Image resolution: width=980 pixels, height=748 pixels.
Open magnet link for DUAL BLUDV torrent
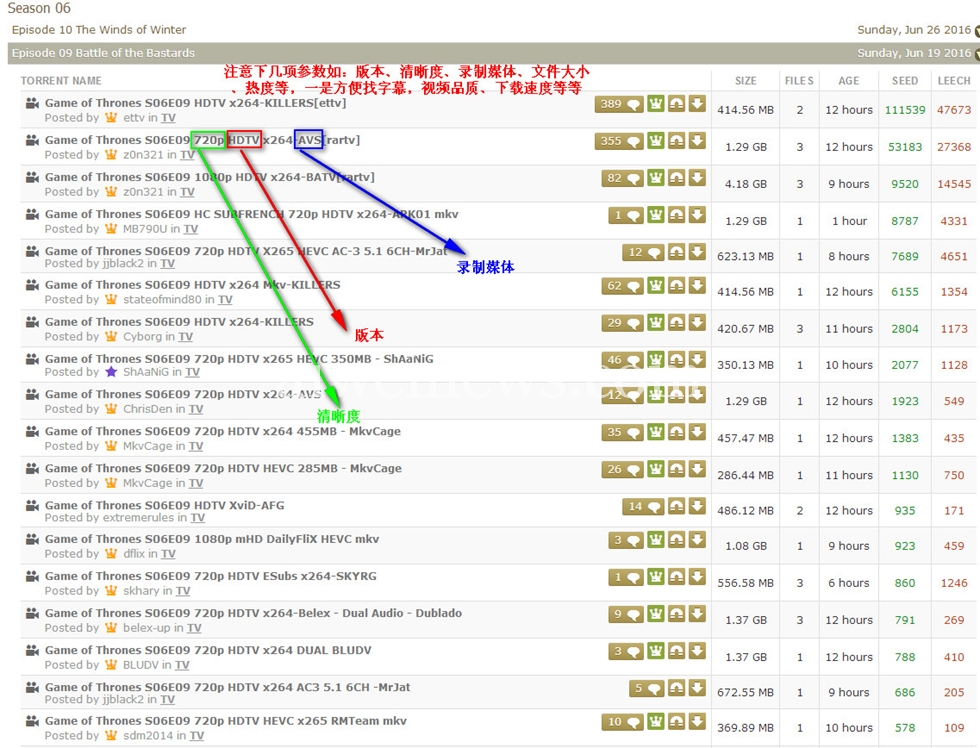[x=676, y=651]
